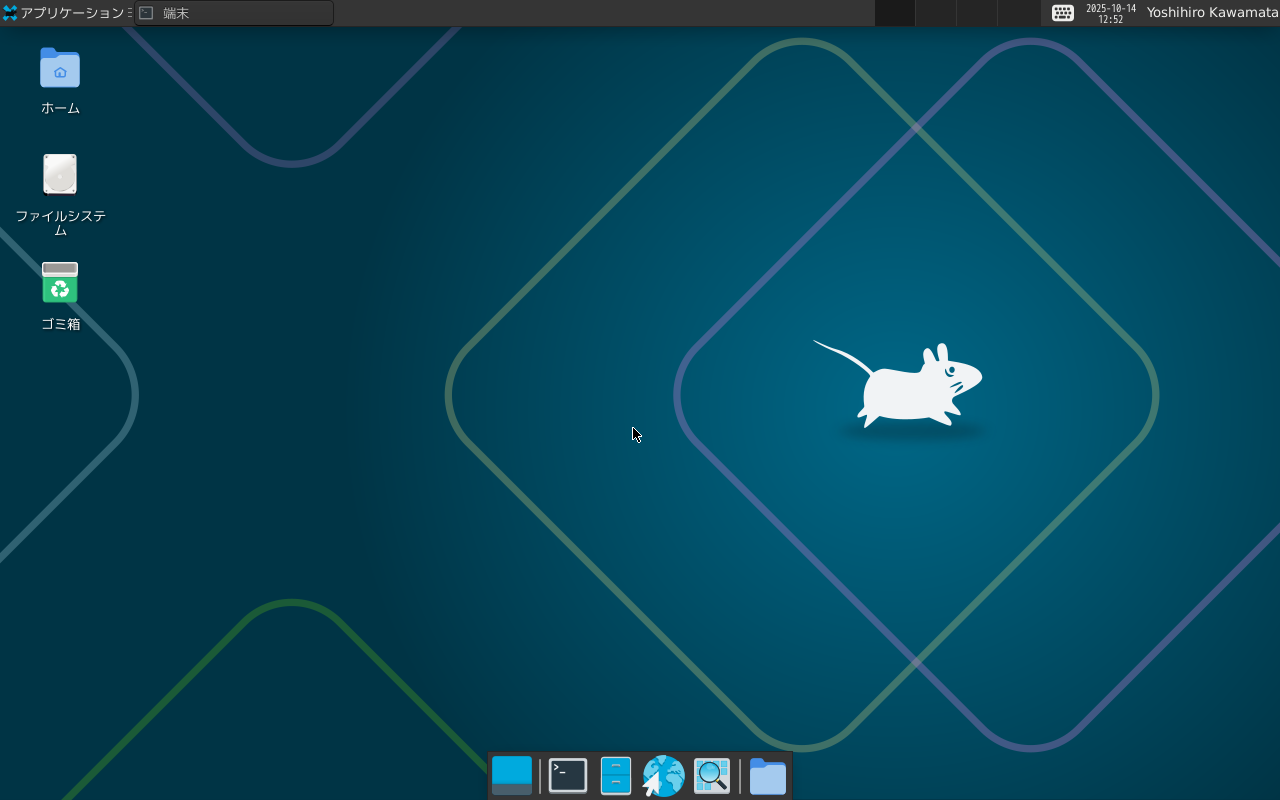Open a terminal from the dock
The image size is (1280, 800).
coord(567,775)
